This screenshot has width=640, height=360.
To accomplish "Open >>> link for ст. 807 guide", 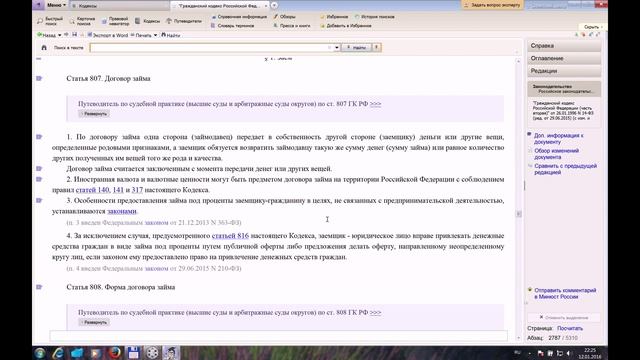I will (x=376, y=104).
